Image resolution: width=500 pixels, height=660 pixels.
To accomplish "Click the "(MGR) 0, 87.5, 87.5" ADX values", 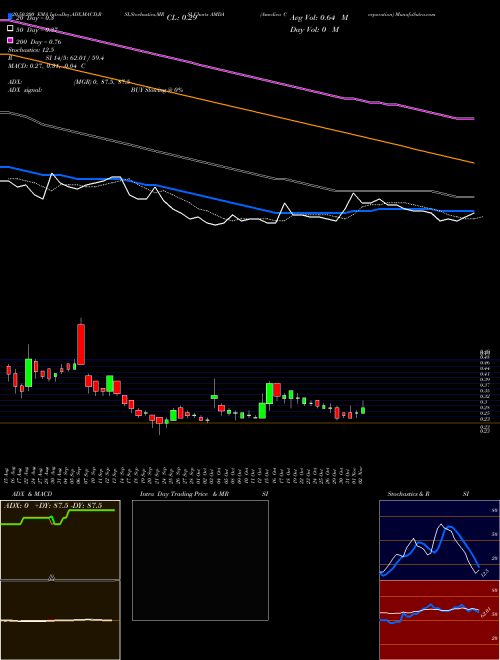I will [x=102, y=82].
